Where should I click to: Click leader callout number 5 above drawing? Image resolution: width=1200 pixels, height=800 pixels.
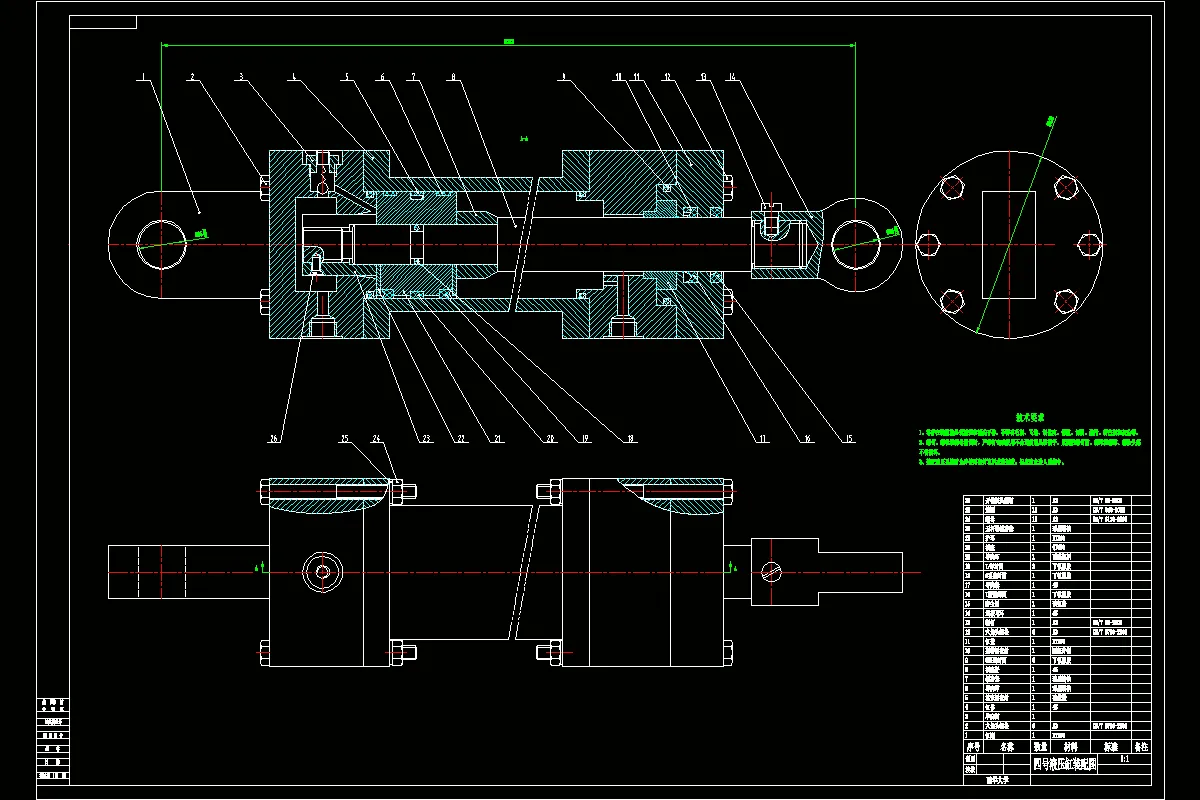(347, 76)
